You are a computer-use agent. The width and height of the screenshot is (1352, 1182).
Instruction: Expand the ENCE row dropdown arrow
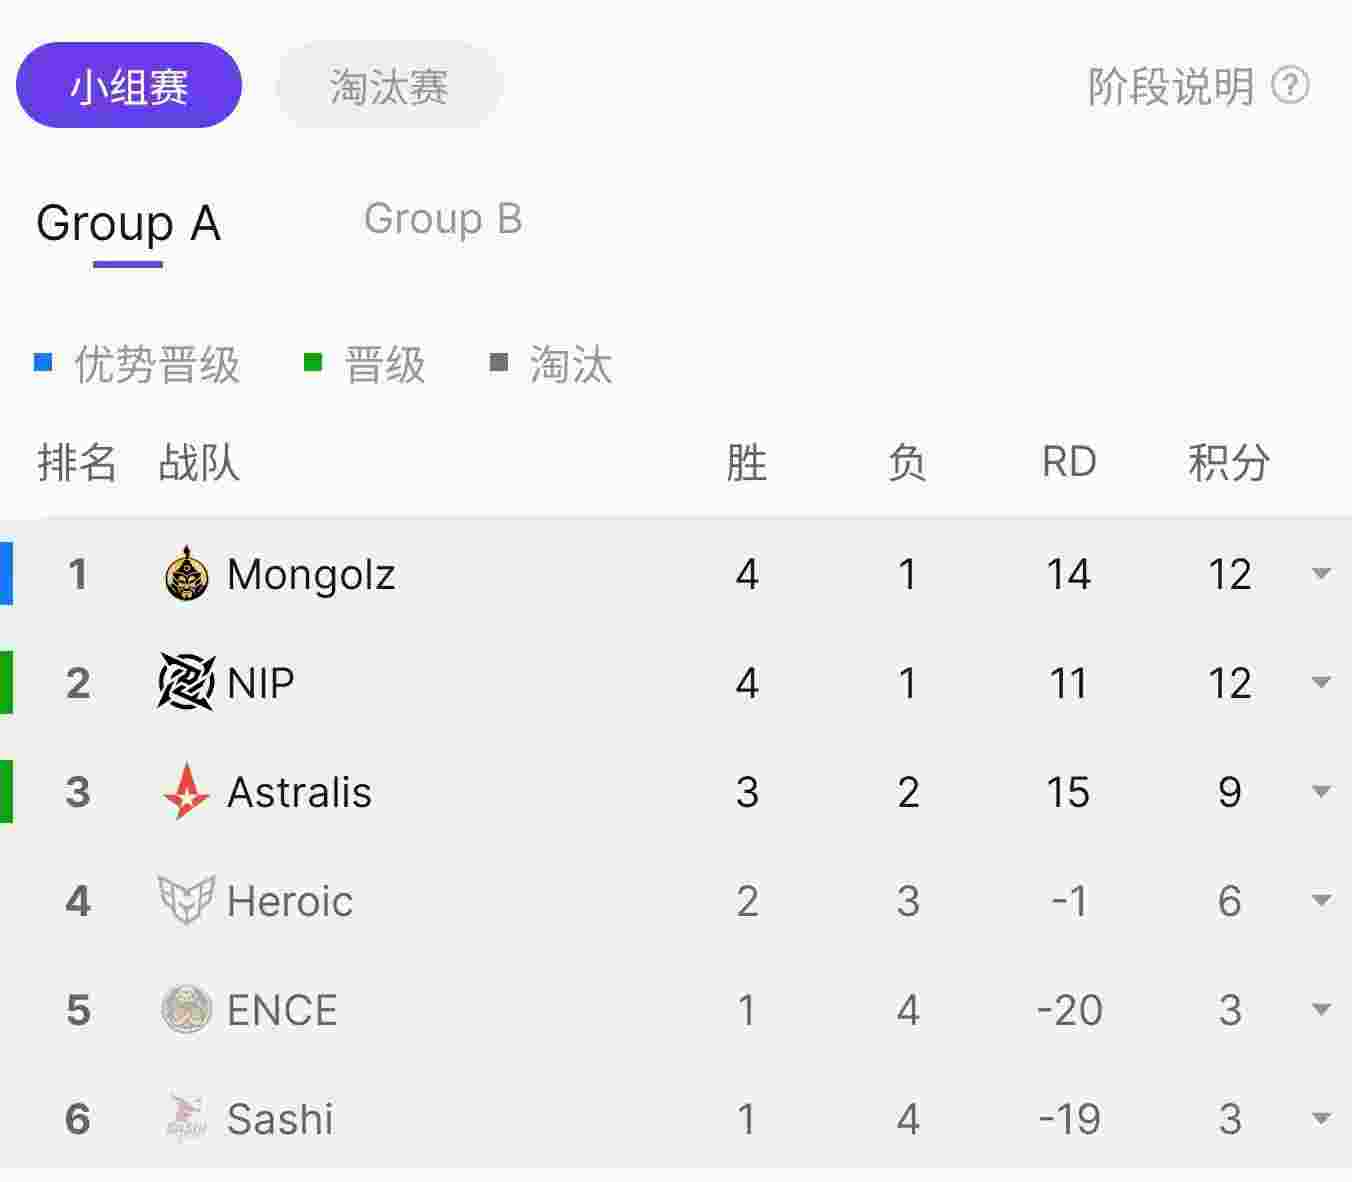(x=1321, y=1010)
